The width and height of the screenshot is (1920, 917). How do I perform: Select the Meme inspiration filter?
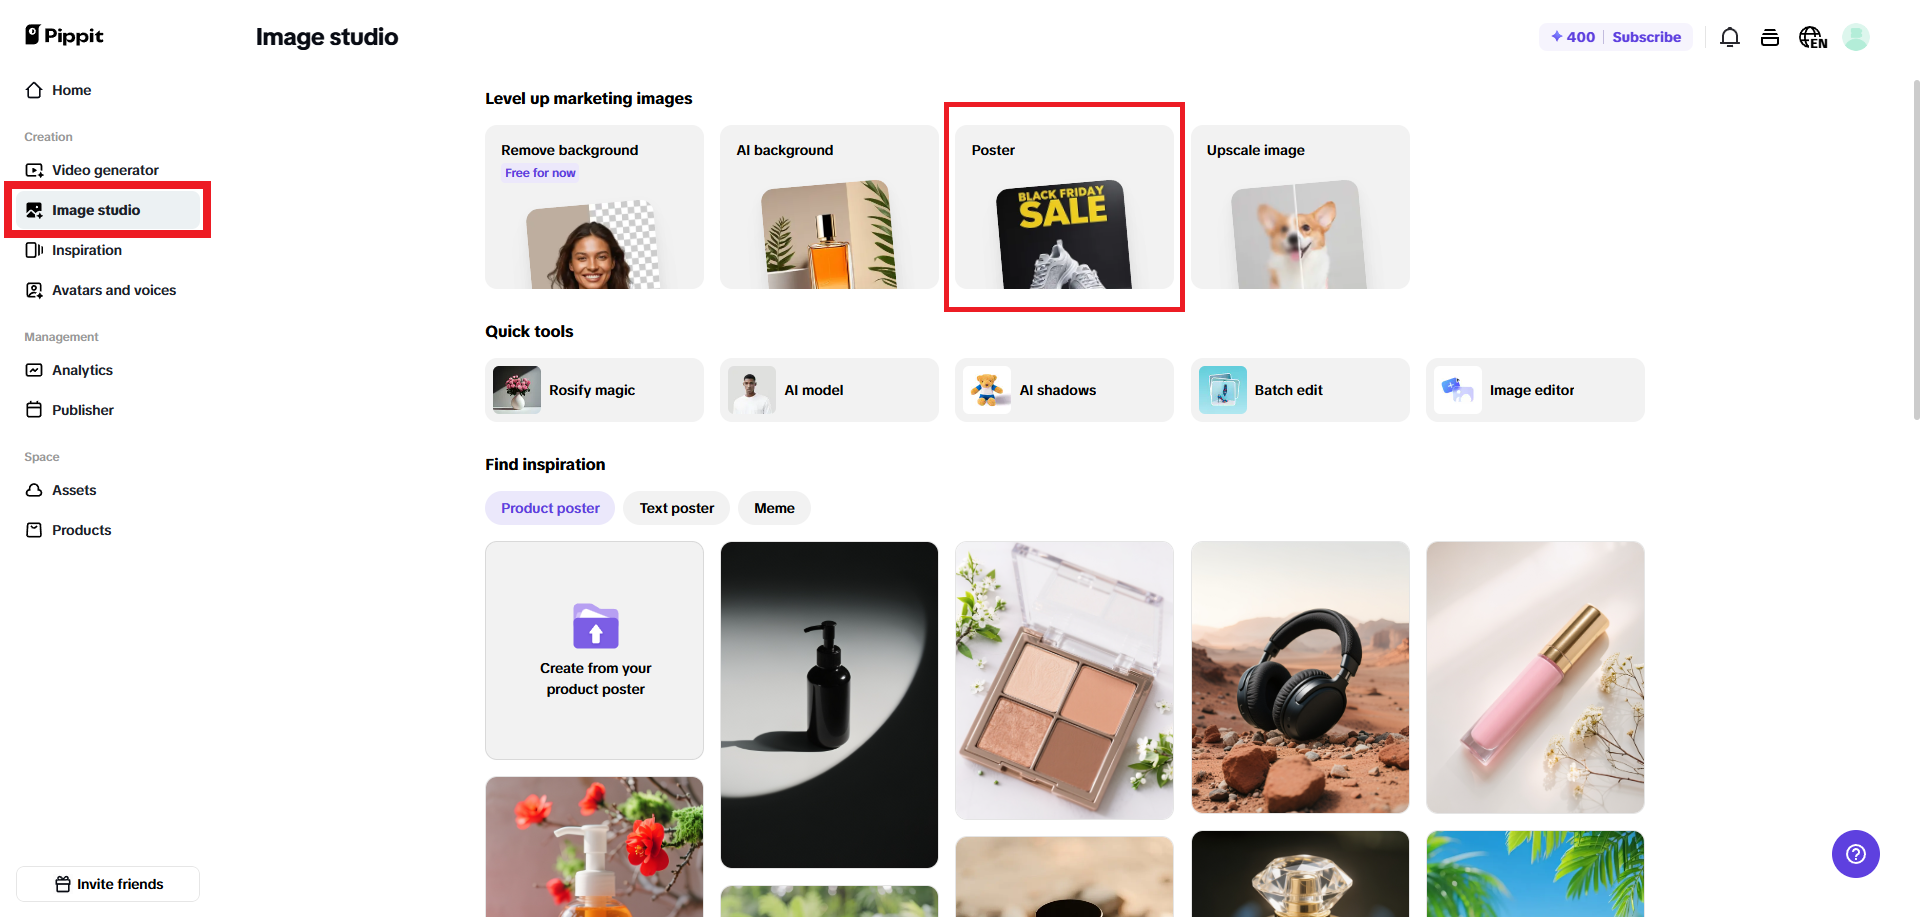tap(773, 507)
